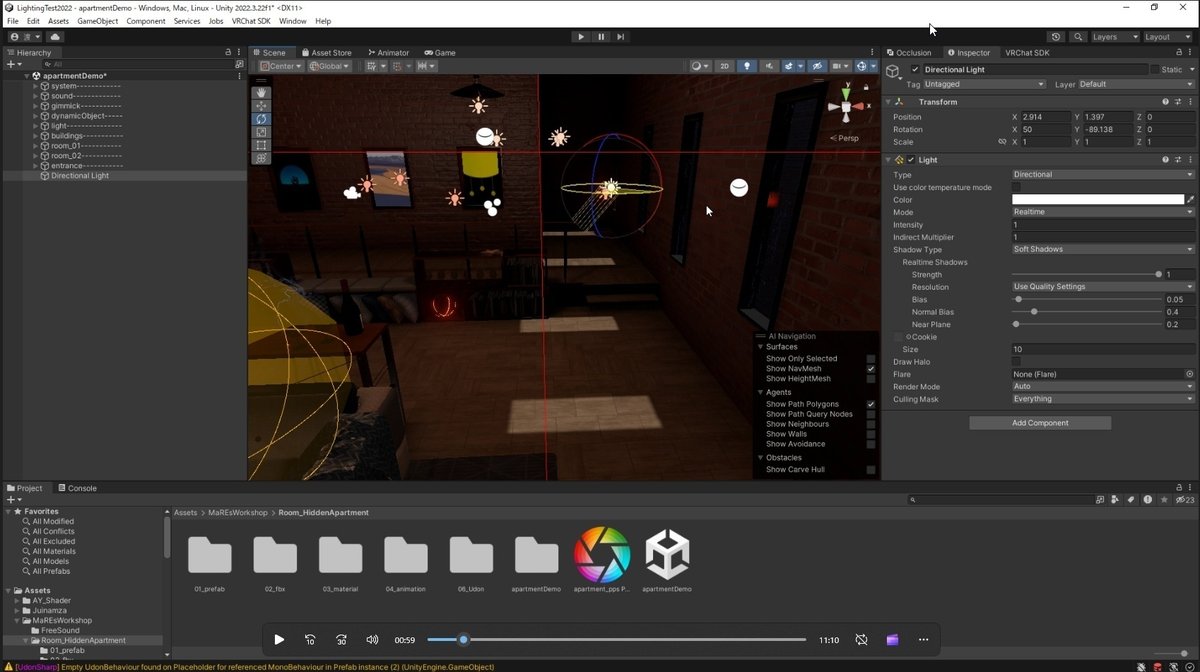Open the GameObject menu
This screenshot has height=672, width=1200.
(97, 21)
